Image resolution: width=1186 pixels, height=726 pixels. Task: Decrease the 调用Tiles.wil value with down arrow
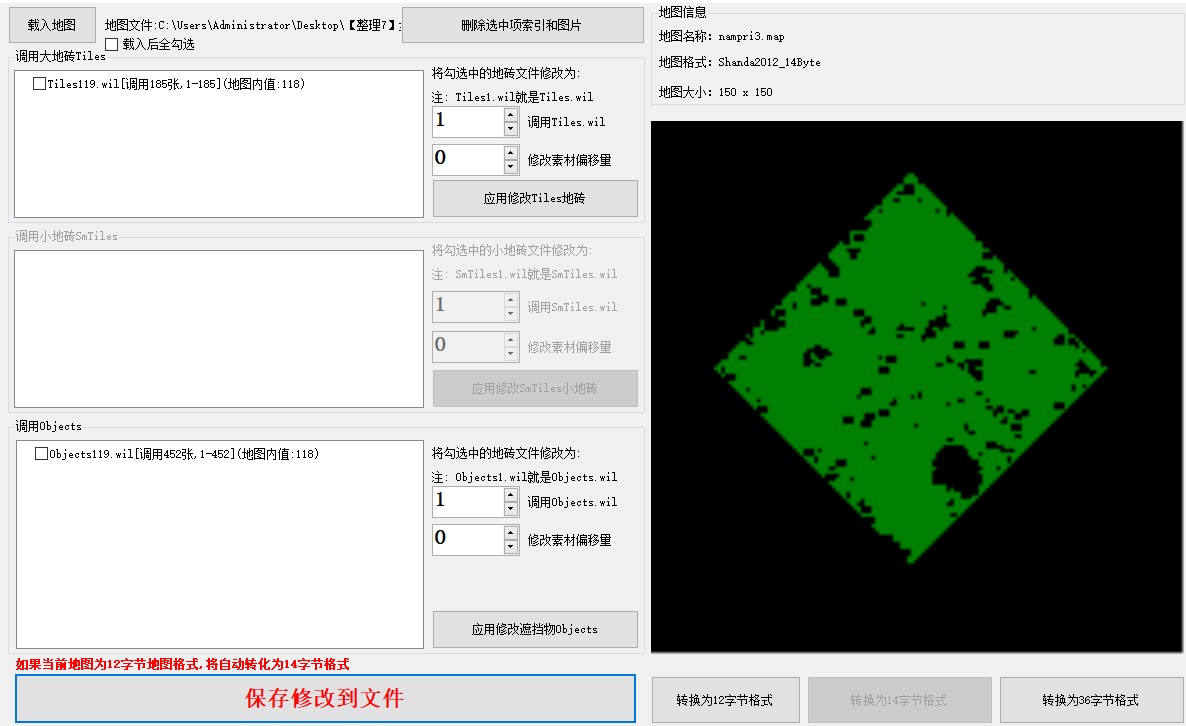click(511, 129)
